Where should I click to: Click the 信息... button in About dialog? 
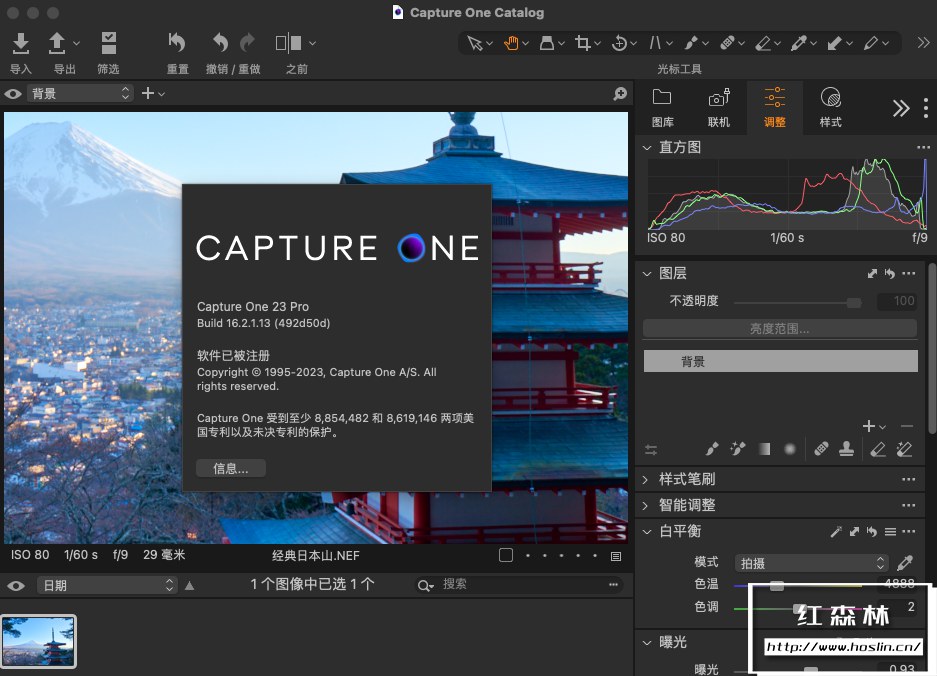point(231,468)
